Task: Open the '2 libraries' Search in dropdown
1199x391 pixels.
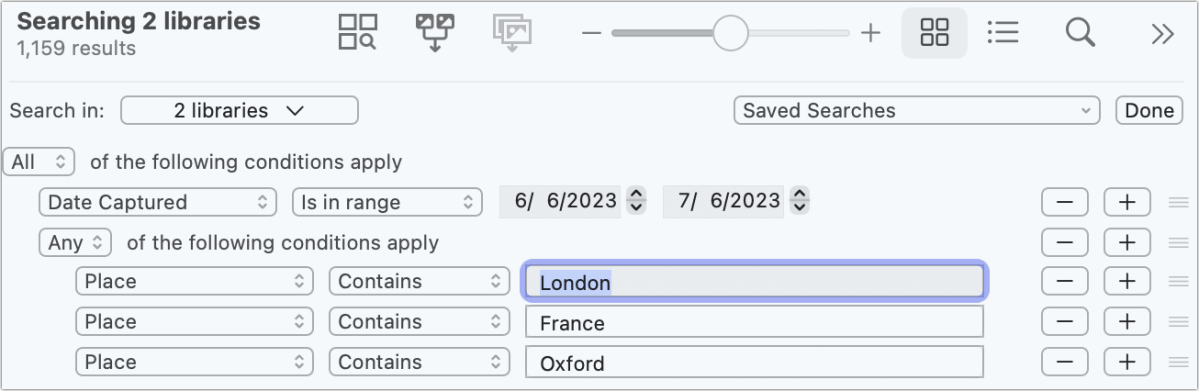Action: pyautogui.click(x=239, y=110)
